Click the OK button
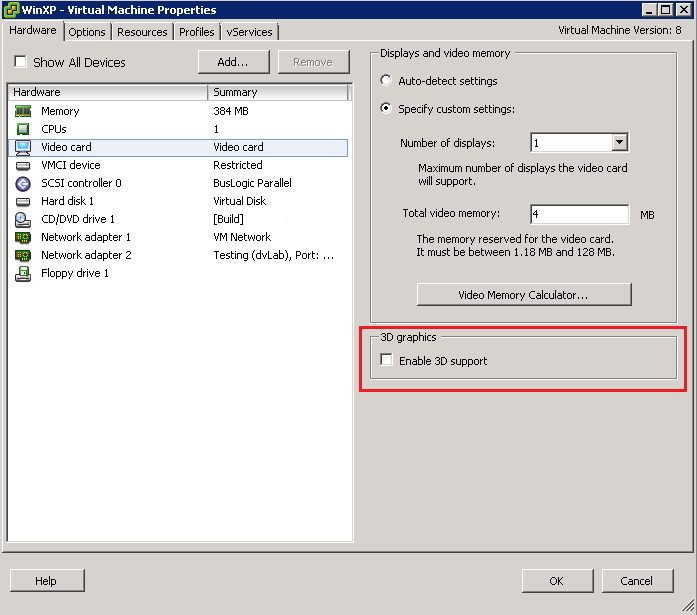The width and height of the screenshot is (697, 615). pyautogui.click(x=557, y=581)
